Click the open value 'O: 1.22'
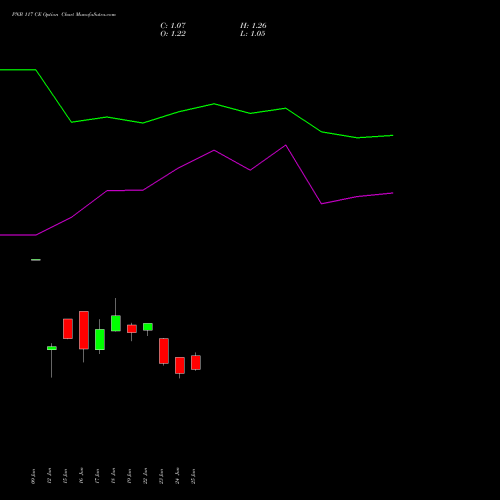Viewport: 500px width, 500px height. click(173, 34)
